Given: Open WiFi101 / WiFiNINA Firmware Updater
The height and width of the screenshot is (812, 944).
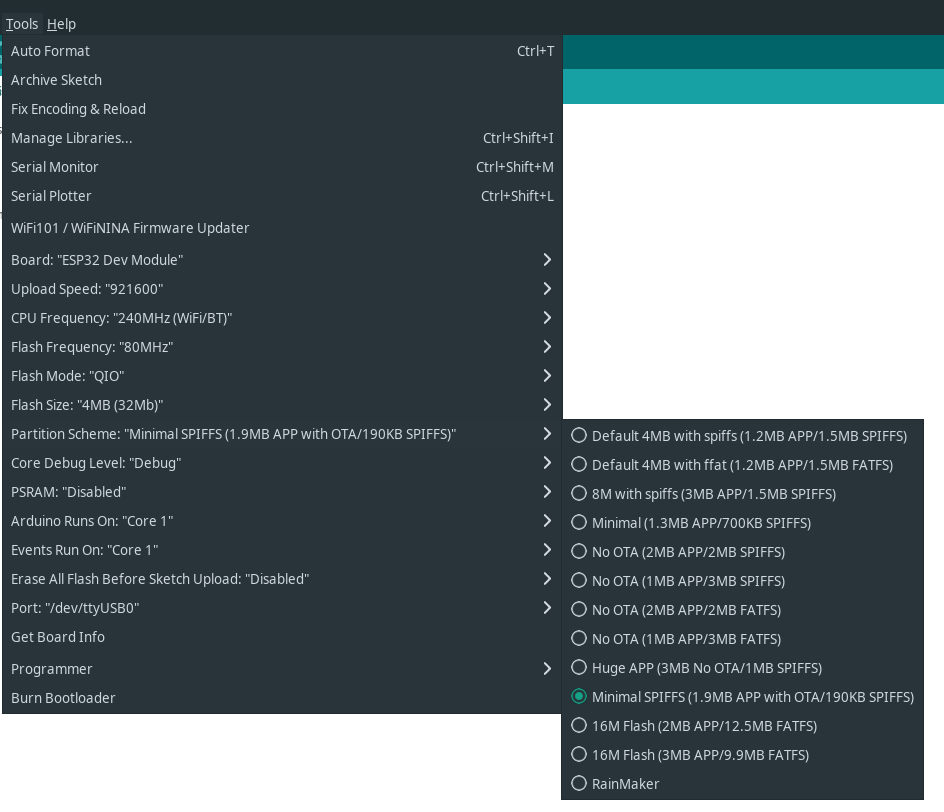Looking at the screenshot, I should click(282, 228).
